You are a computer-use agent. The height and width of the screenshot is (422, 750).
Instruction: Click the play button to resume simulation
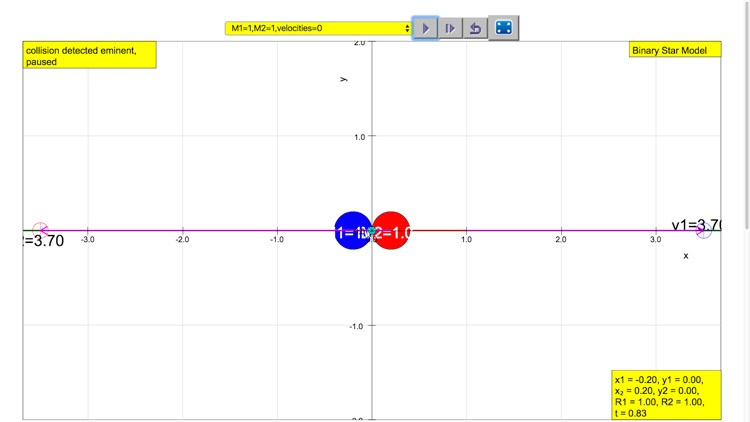pyautogui.click(x=425, y=28)
